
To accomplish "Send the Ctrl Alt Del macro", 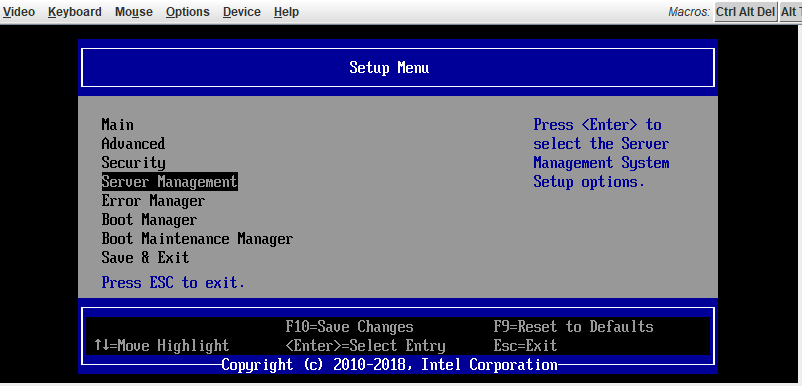I will (745, 12).
